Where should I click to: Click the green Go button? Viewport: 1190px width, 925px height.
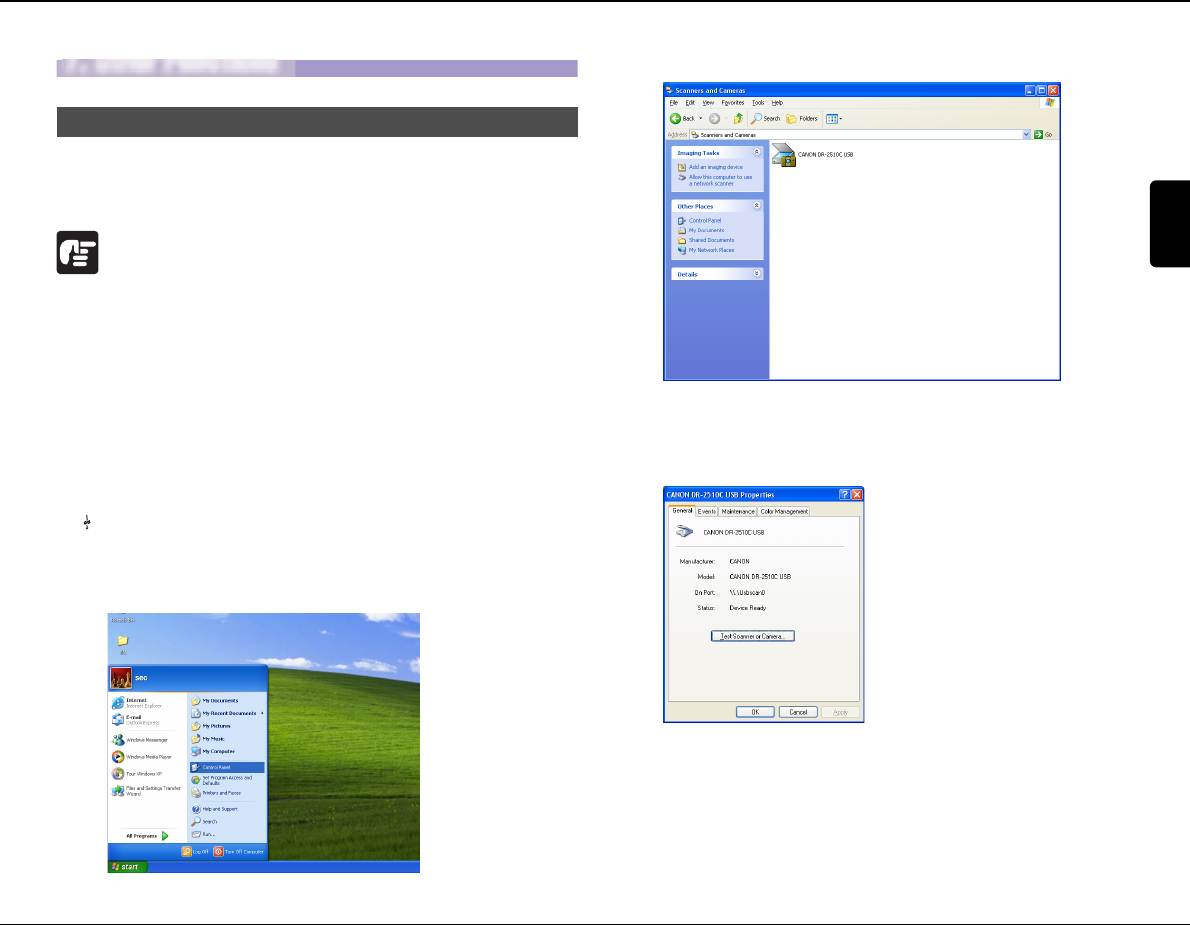point(1044,134)
